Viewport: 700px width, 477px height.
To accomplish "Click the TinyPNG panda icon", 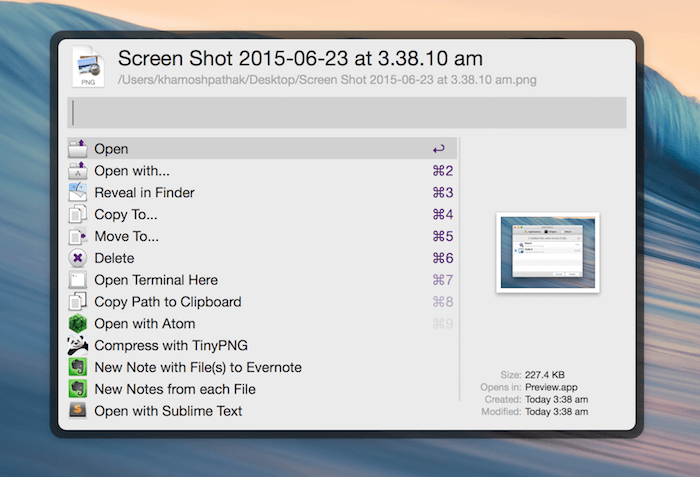I will coord(78,345).
